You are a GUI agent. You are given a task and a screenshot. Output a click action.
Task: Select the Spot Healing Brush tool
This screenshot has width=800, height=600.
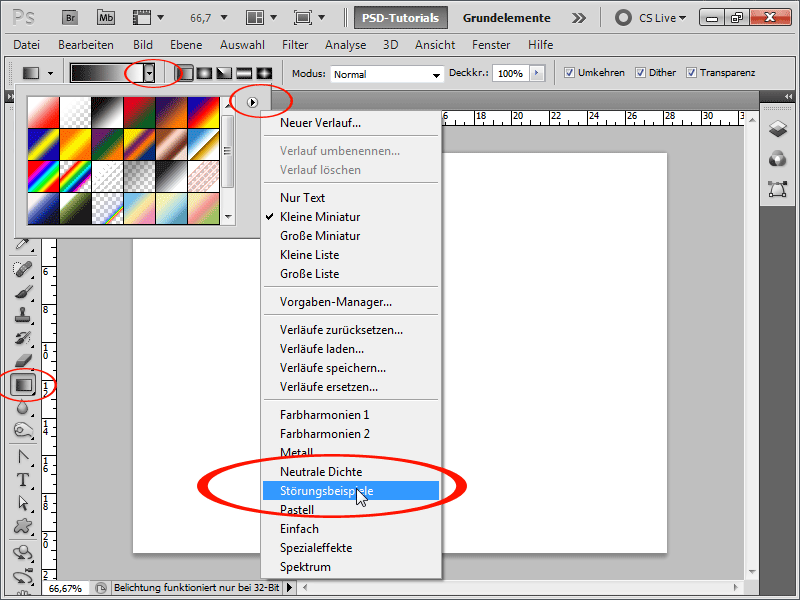click(22, 269)
